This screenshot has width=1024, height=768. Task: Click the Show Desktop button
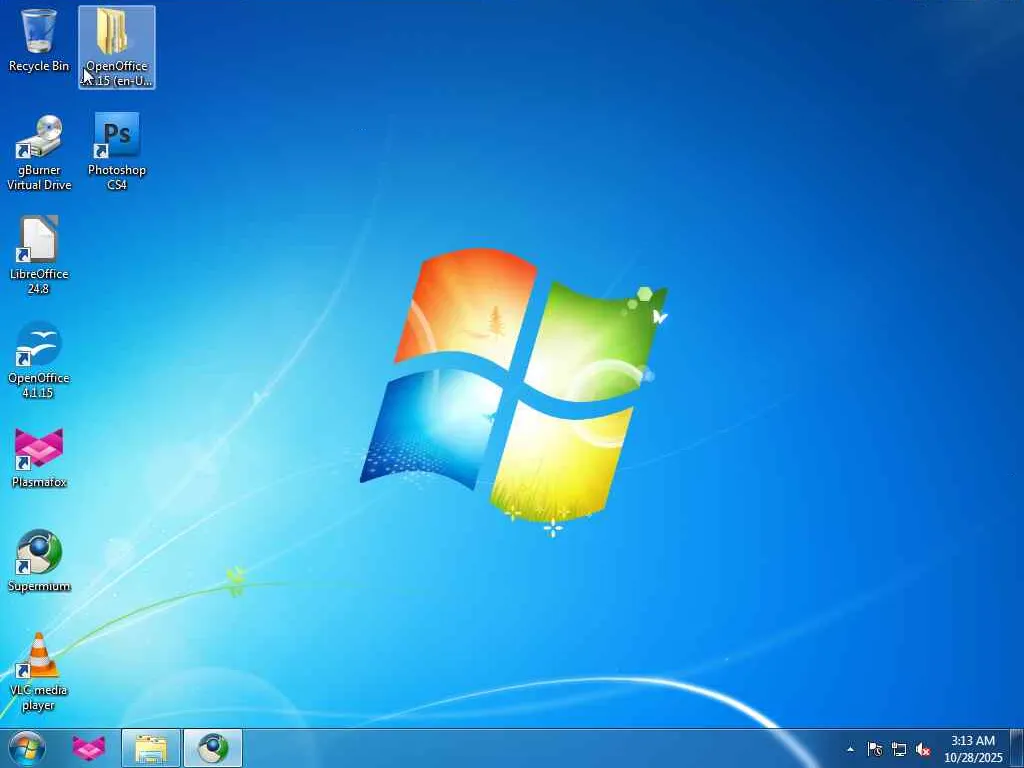pos(1017,748)
